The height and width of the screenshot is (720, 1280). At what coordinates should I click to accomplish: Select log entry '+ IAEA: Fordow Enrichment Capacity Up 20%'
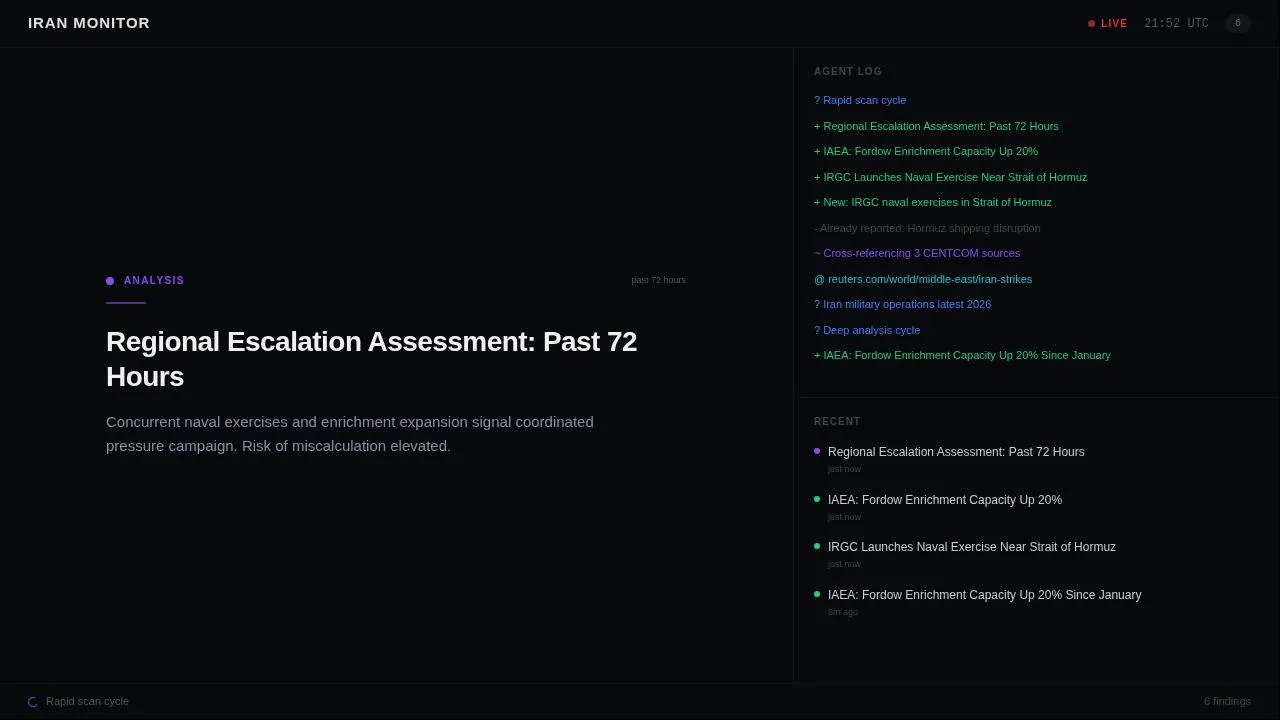click(926, 151)
